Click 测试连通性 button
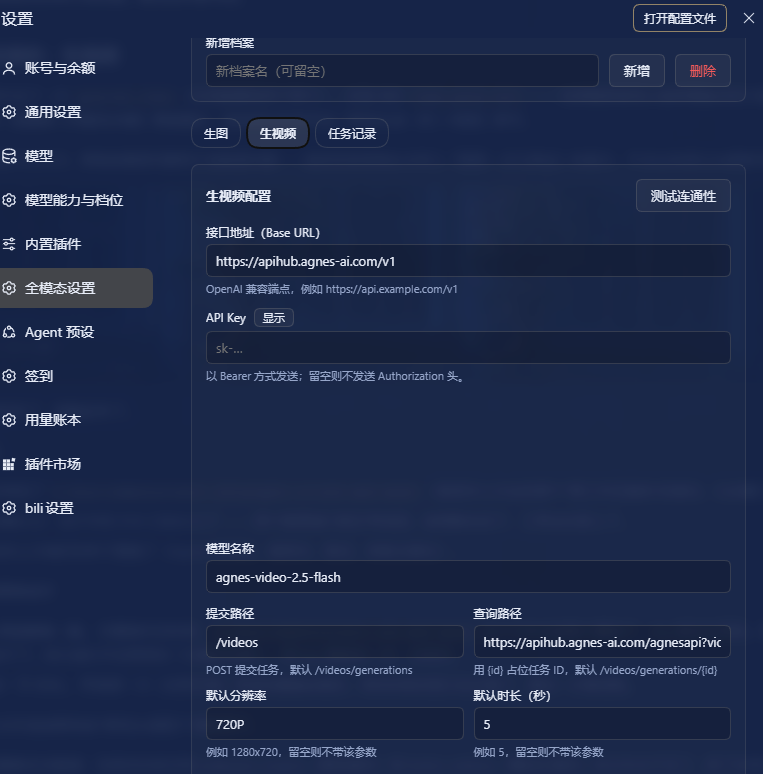Viewport: 763px width, 774px height. 683,196
